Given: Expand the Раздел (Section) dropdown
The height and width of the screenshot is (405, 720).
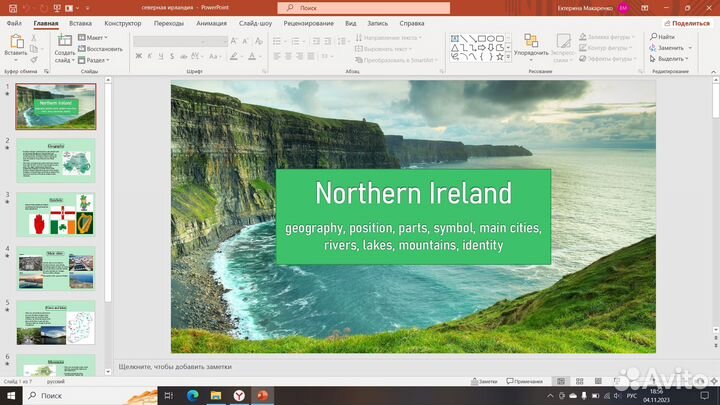Looking at the screenshot, I should (x=98, y=59).
